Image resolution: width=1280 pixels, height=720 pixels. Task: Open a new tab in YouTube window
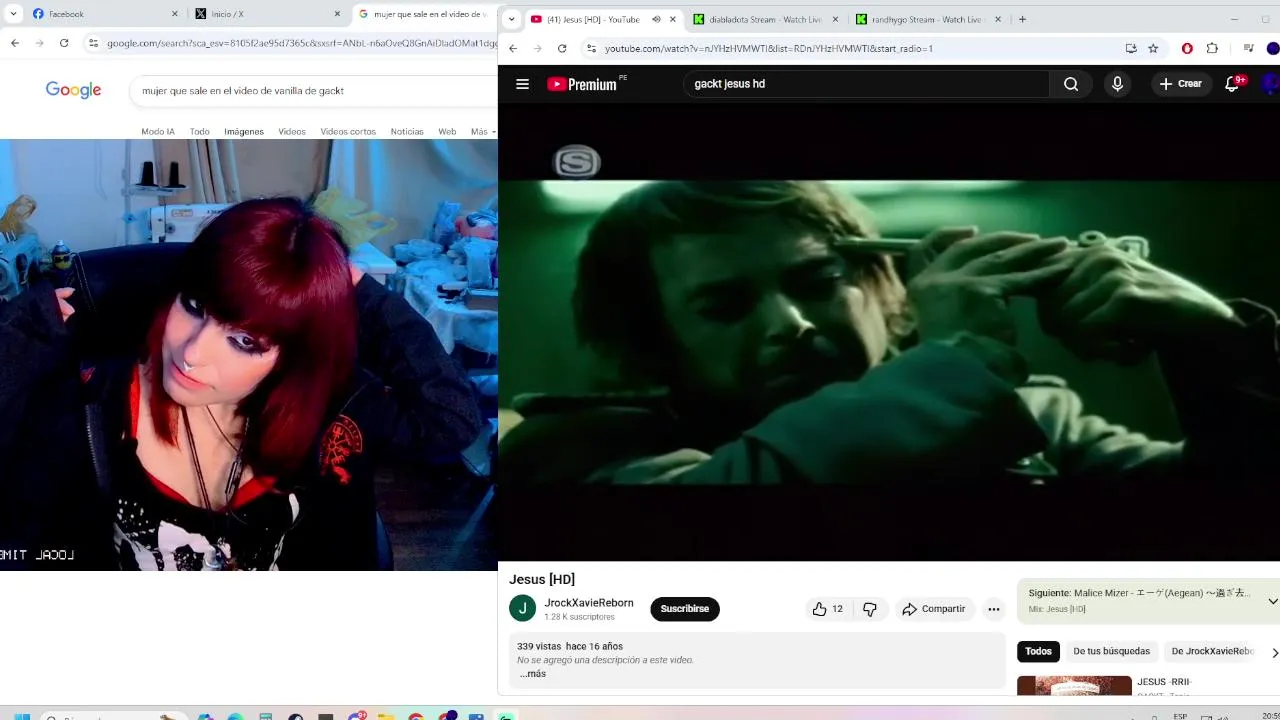(x=1022, y=19)
